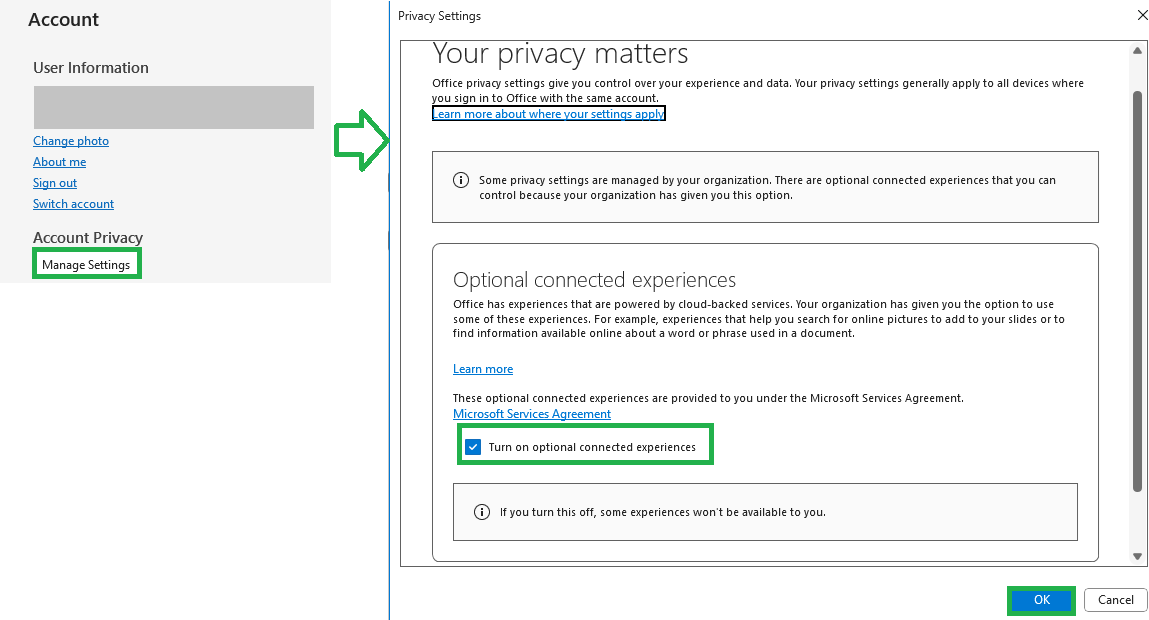Click the Switch account link

tap(73, 204)
